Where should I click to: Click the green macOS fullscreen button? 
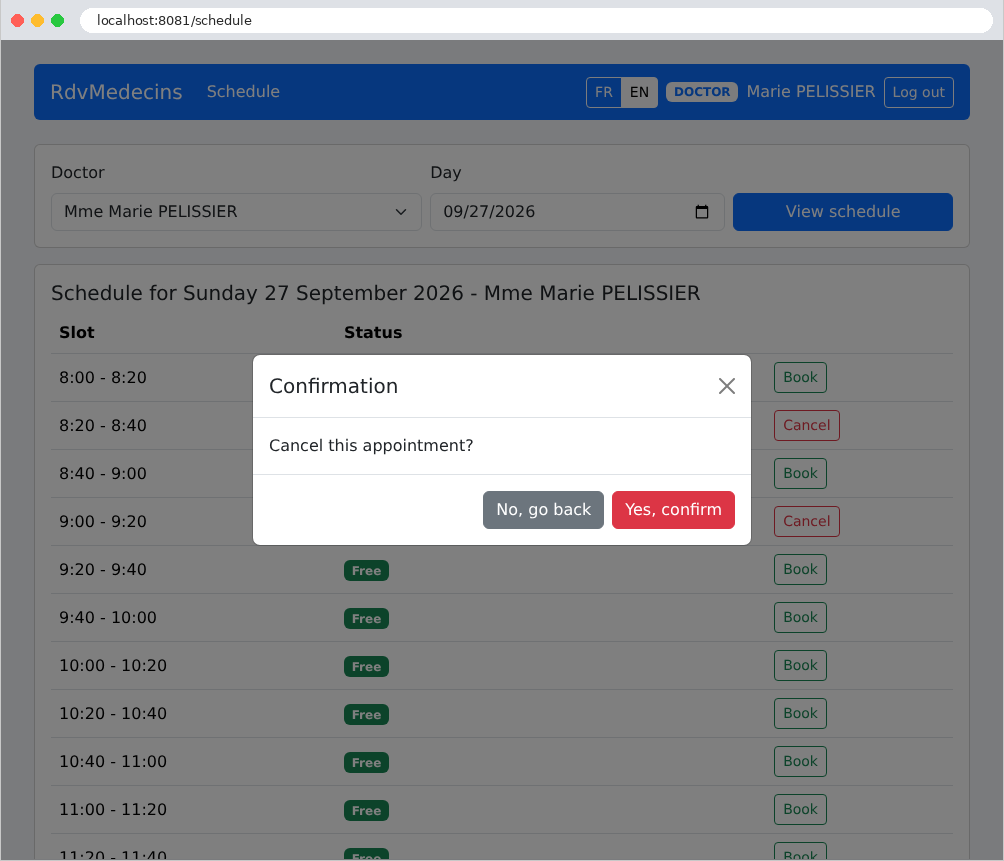click(x=58, y=20)
